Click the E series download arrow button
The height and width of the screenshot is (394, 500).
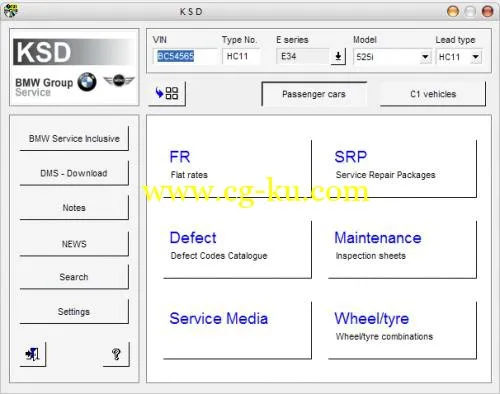338,56
